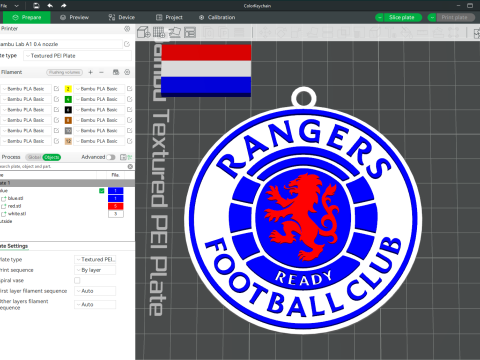Edit preset for filament 10
Image resolution: width=480 pixels, height=360 pixels.
tap(130, 131)
